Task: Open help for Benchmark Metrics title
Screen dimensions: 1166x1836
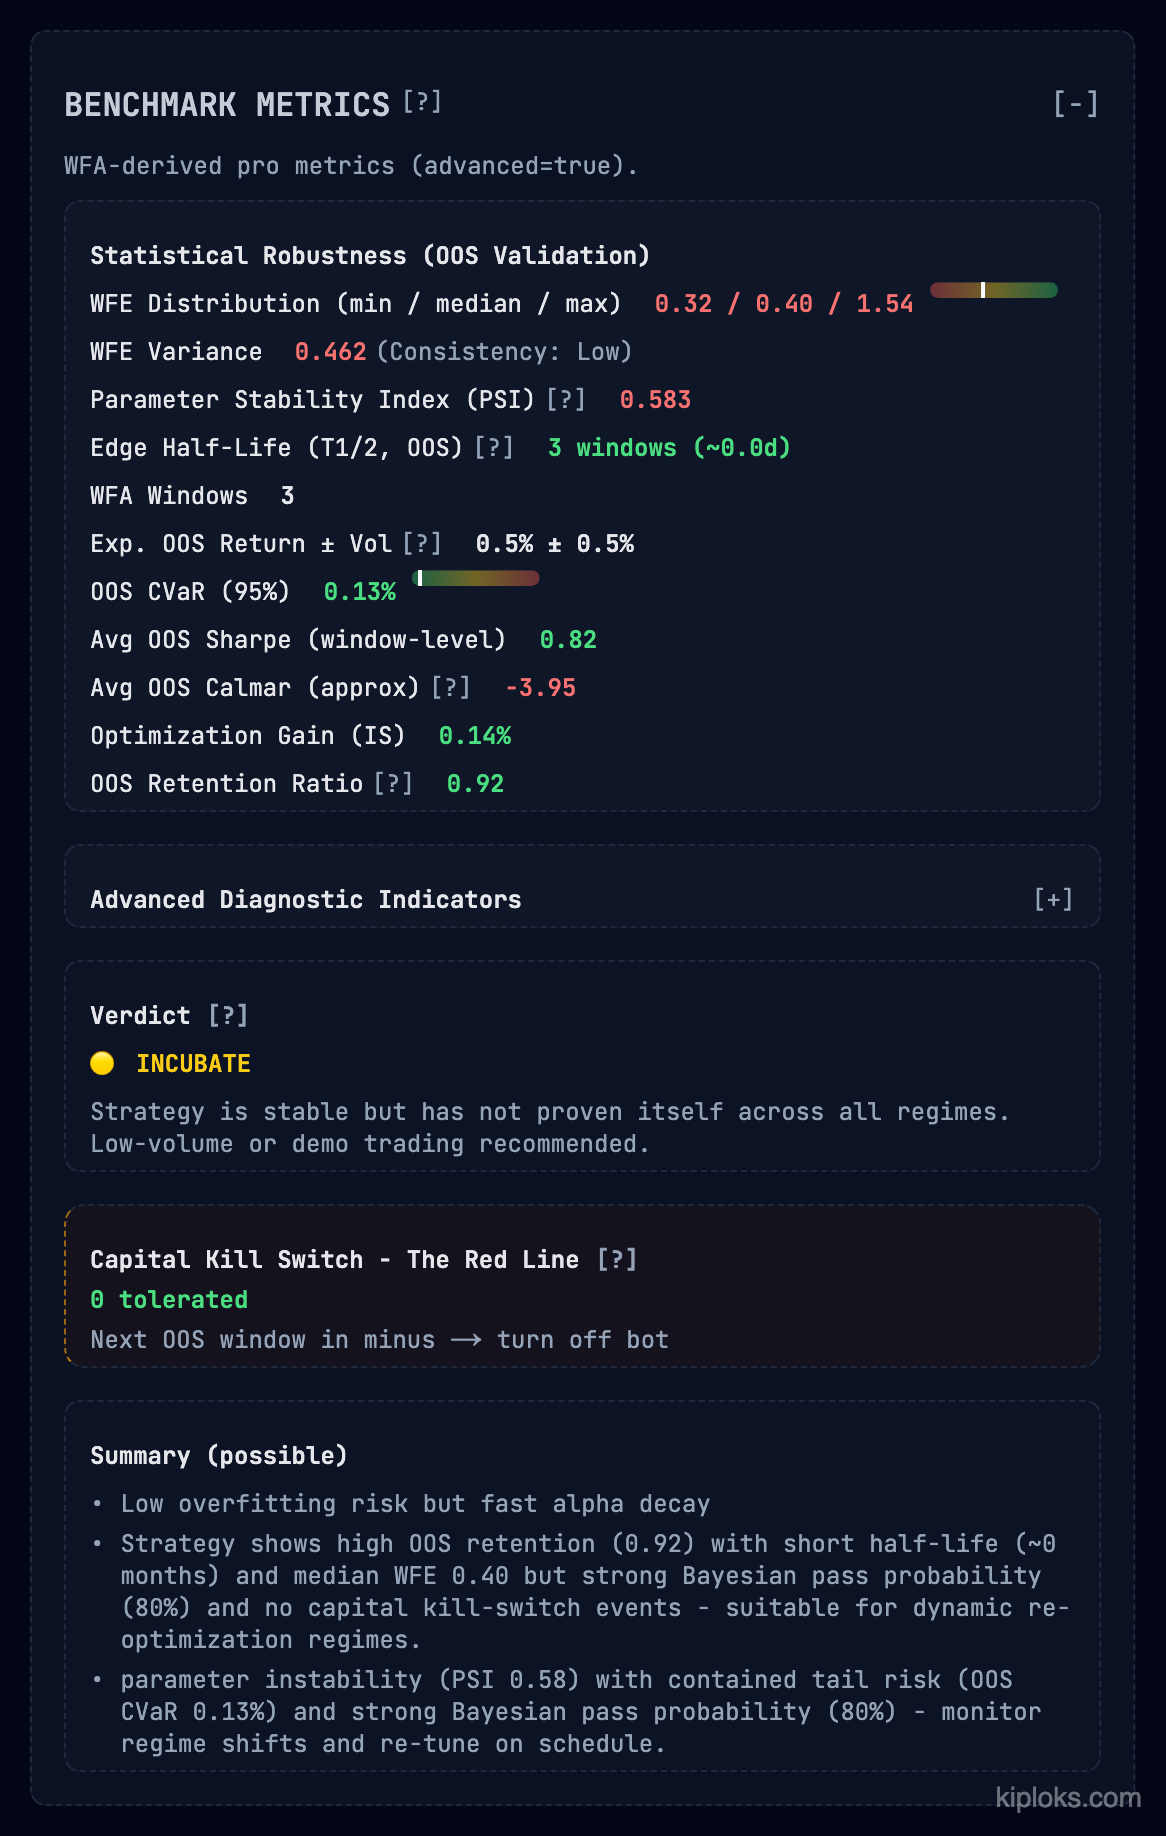Action: pos(421,103)
